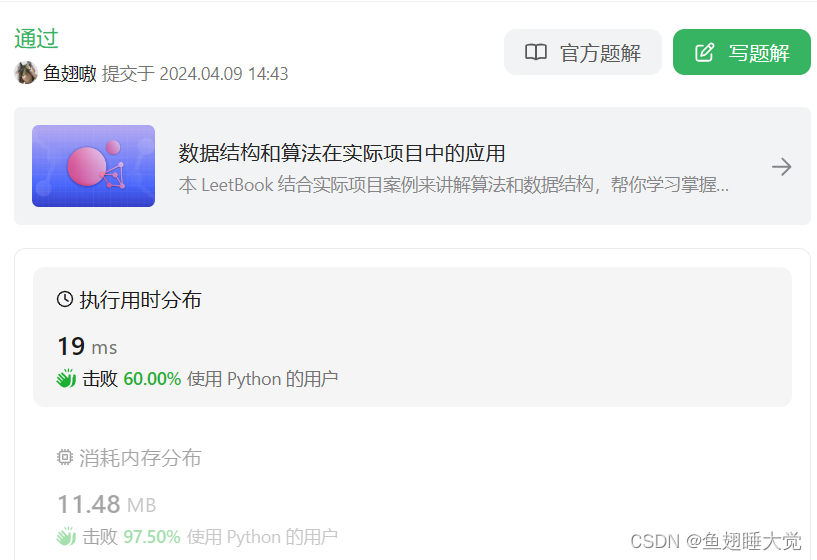Click the right arrow on LeetBook card

coord(782,167)
